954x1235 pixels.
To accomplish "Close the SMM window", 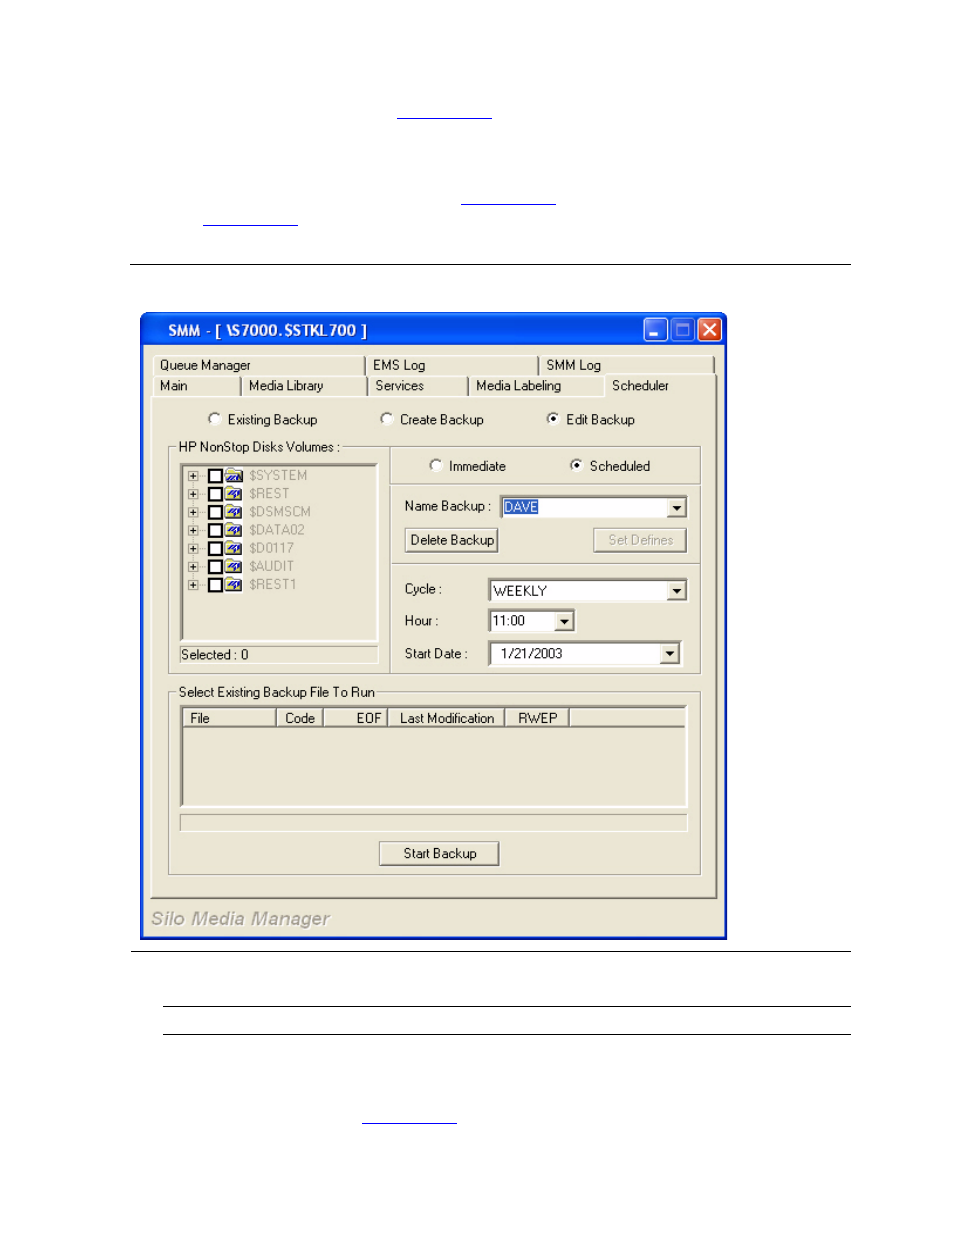I will click(x=709, y=330).
